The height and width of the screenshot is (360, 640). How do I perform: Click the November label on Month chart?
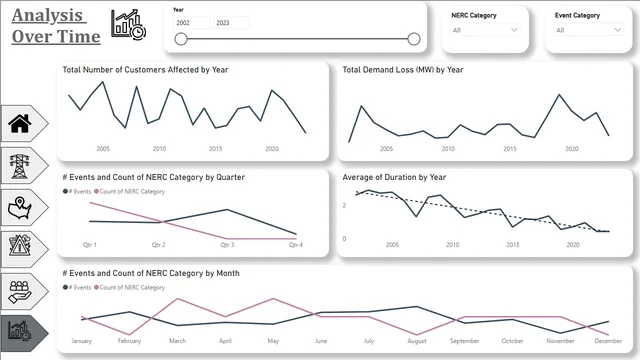tap(560, 341)
